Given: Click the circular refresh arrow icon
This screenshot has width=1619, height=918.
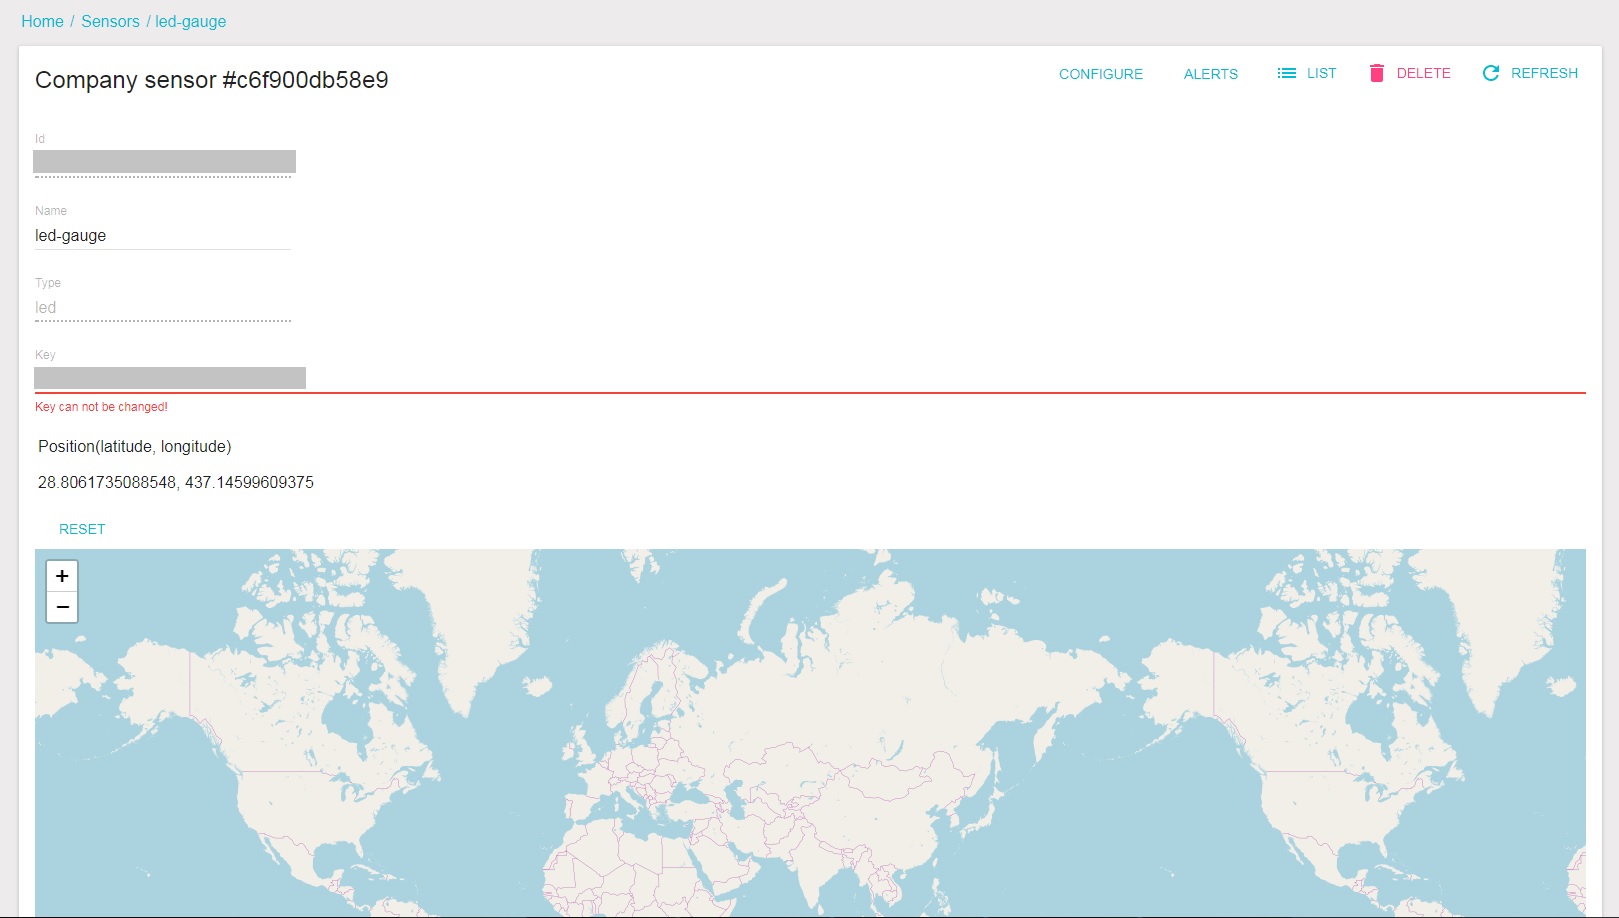Looking at the screenshot, I should 1491,73.
